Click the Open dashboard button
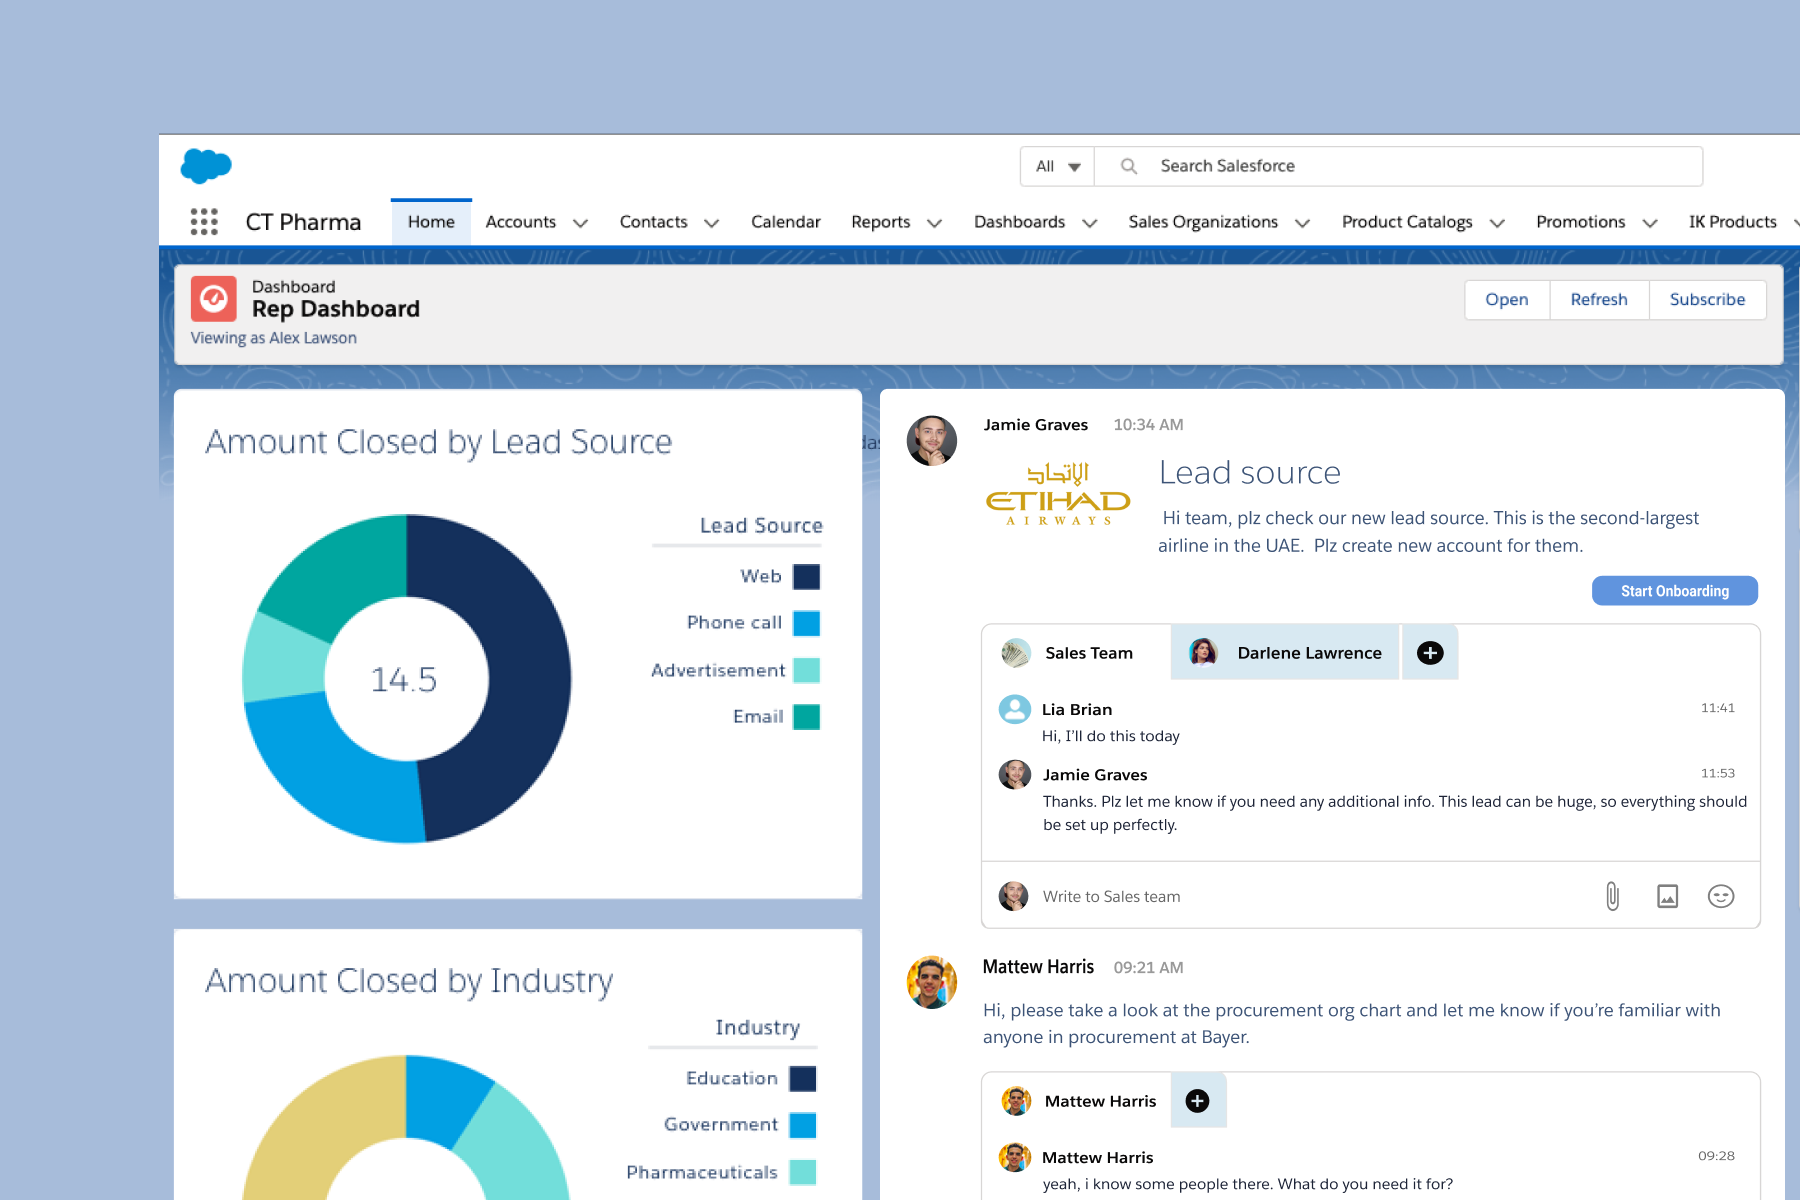The image size is (1800, 1200). tap(1506, 299)
